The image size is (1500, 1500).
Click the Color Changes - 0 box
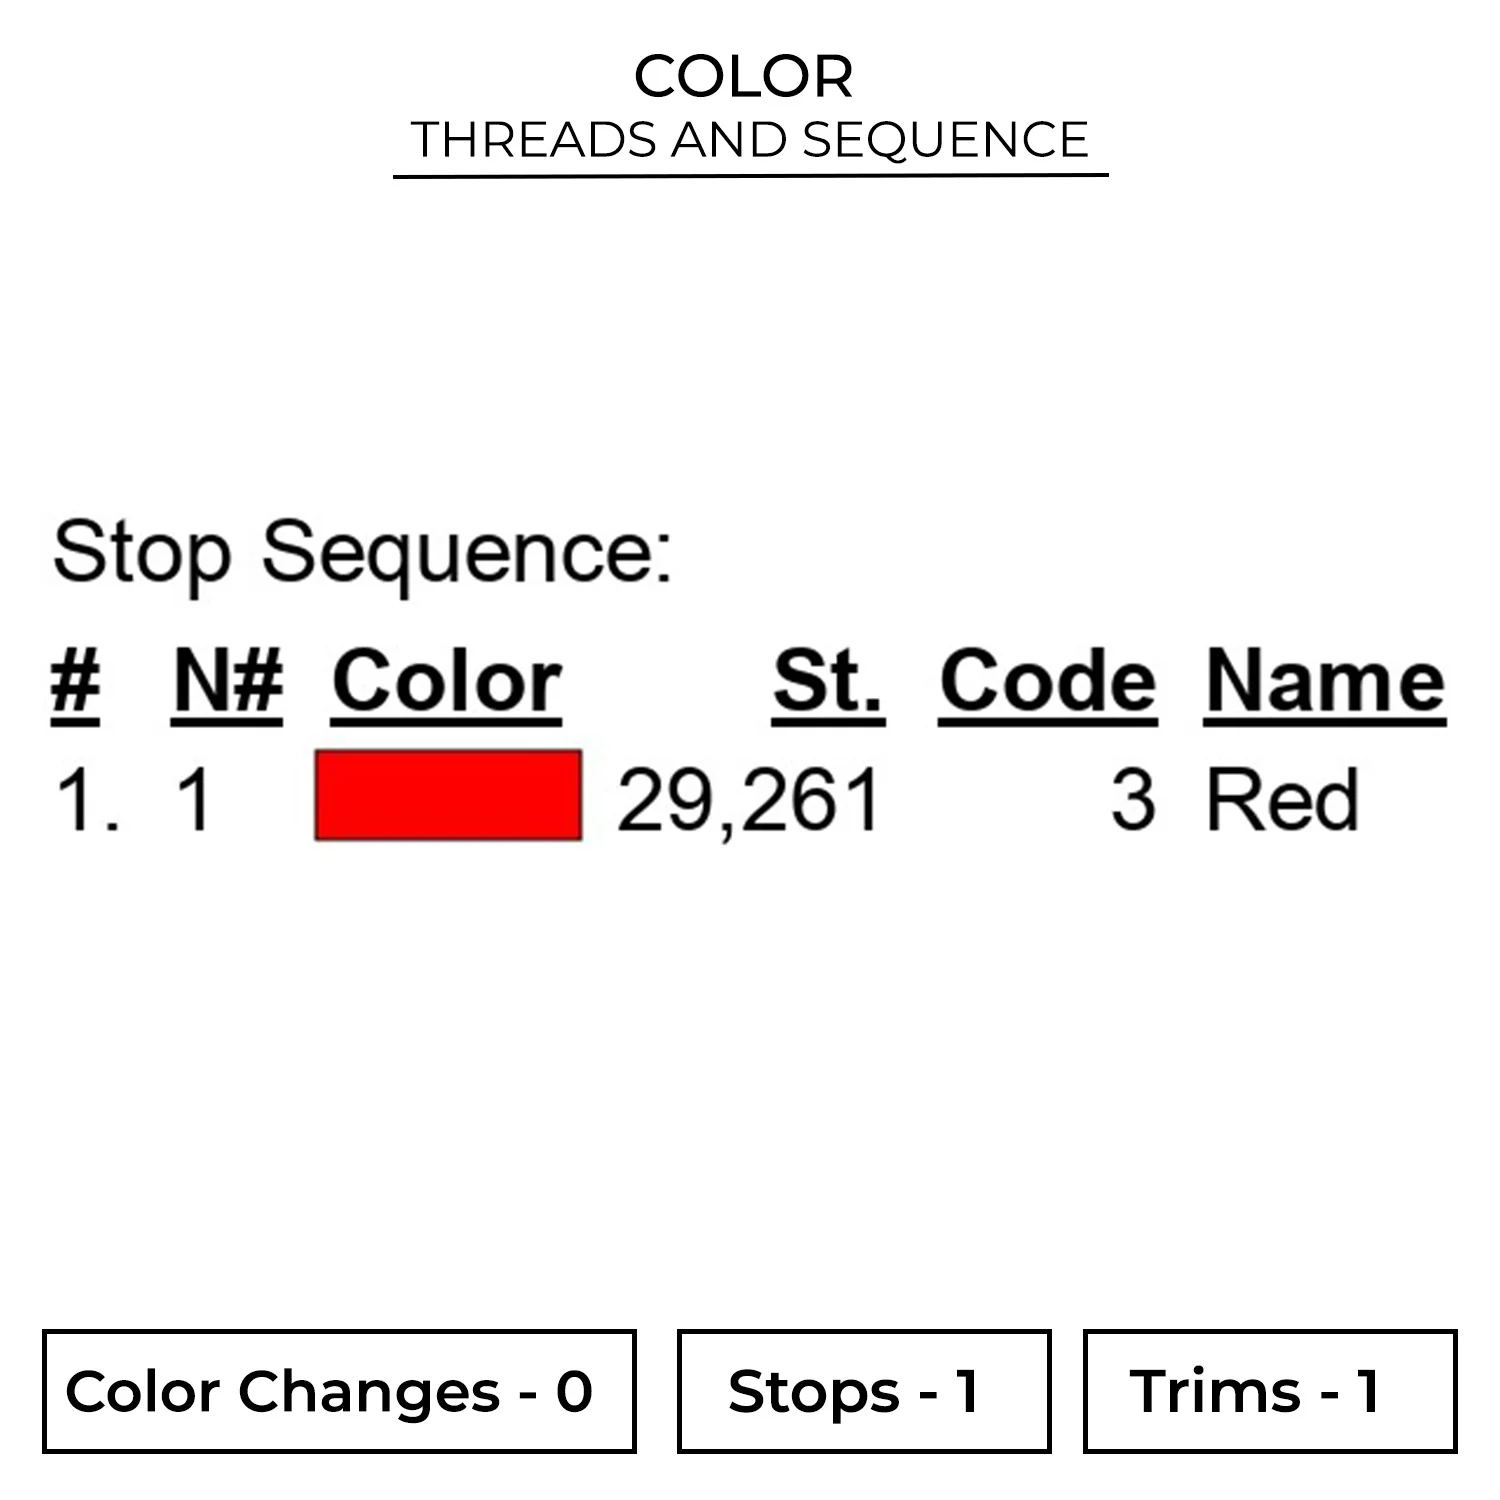pyautogui.click(x=339, y=1390)
